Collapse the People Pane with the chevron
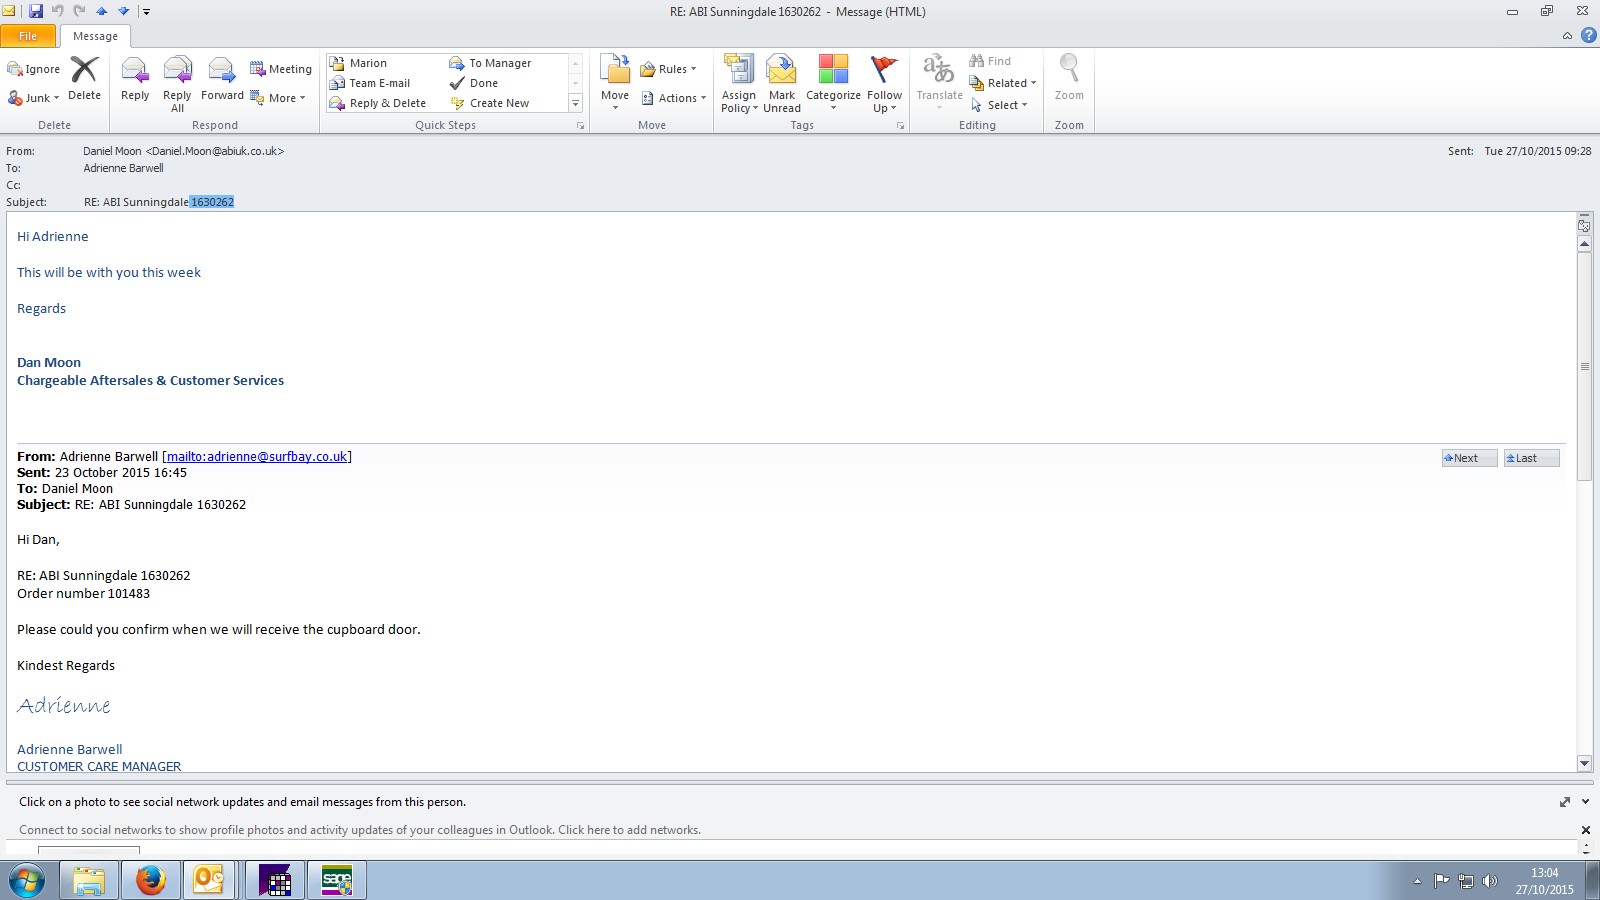 point(1585,802)
